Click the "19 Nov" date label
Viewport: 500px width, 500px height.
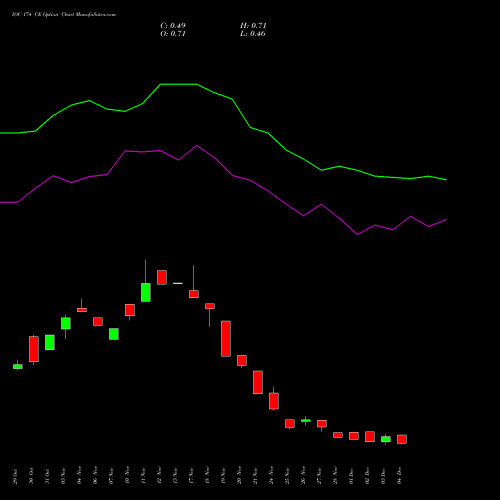(x=223, y=476)
